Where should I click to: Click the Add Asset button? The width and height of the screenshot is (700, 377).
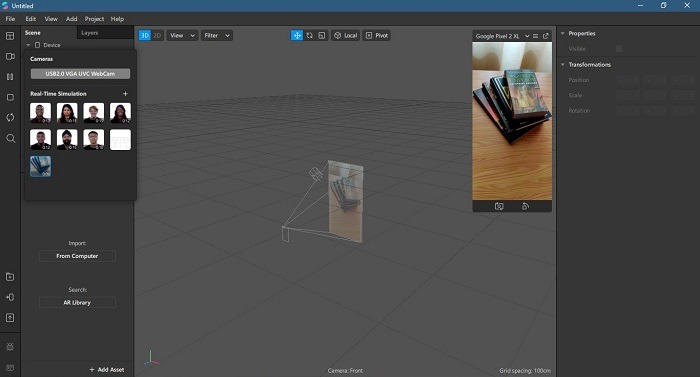coord(107,369)
